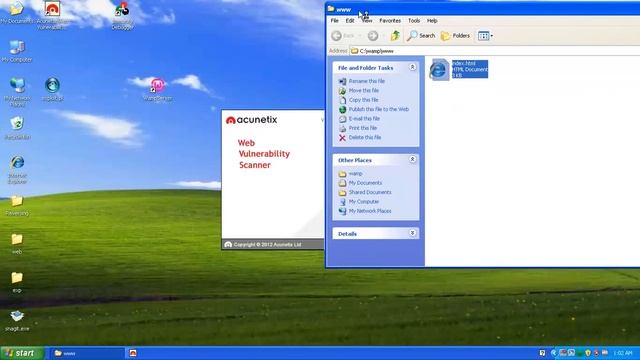Go up one folder level

pyautogui.click(x=395, y=36)
